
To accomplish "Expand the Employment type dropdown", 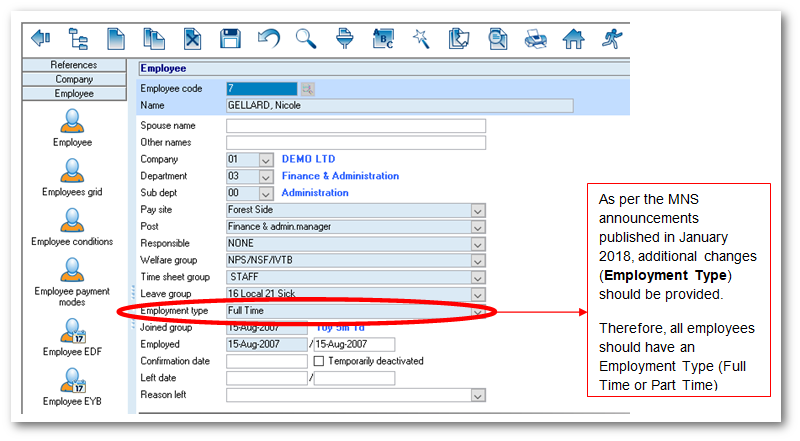I will 478,312.
